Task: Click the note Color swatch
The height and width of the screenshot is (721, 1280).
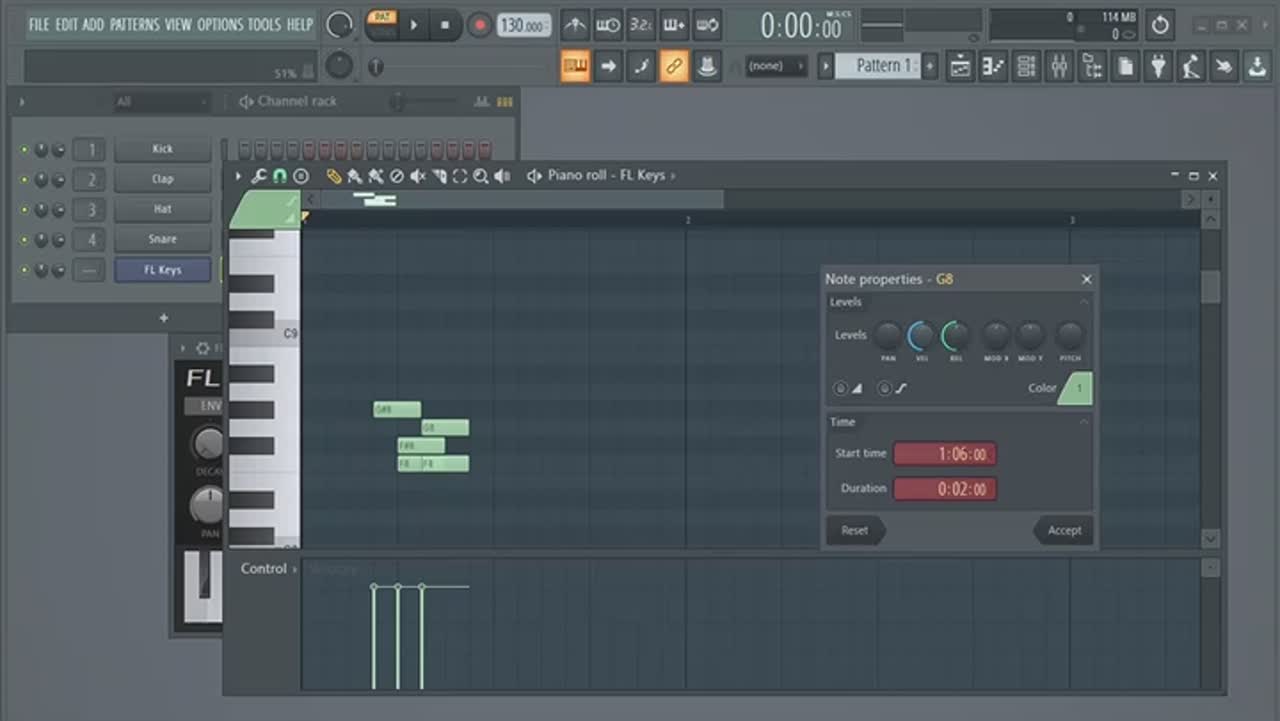Action: [1076, 388]
